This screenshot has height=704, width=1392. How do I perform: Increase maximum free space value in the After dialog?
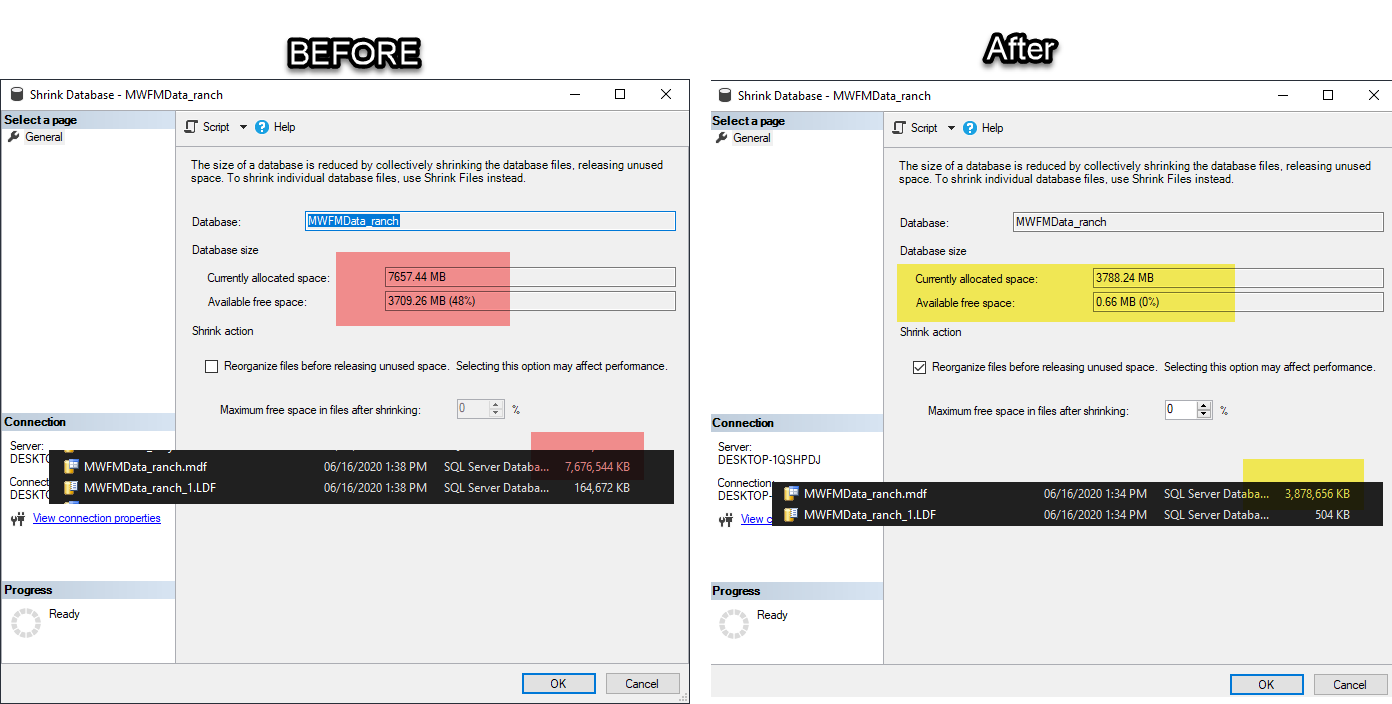pos(1204,406)
